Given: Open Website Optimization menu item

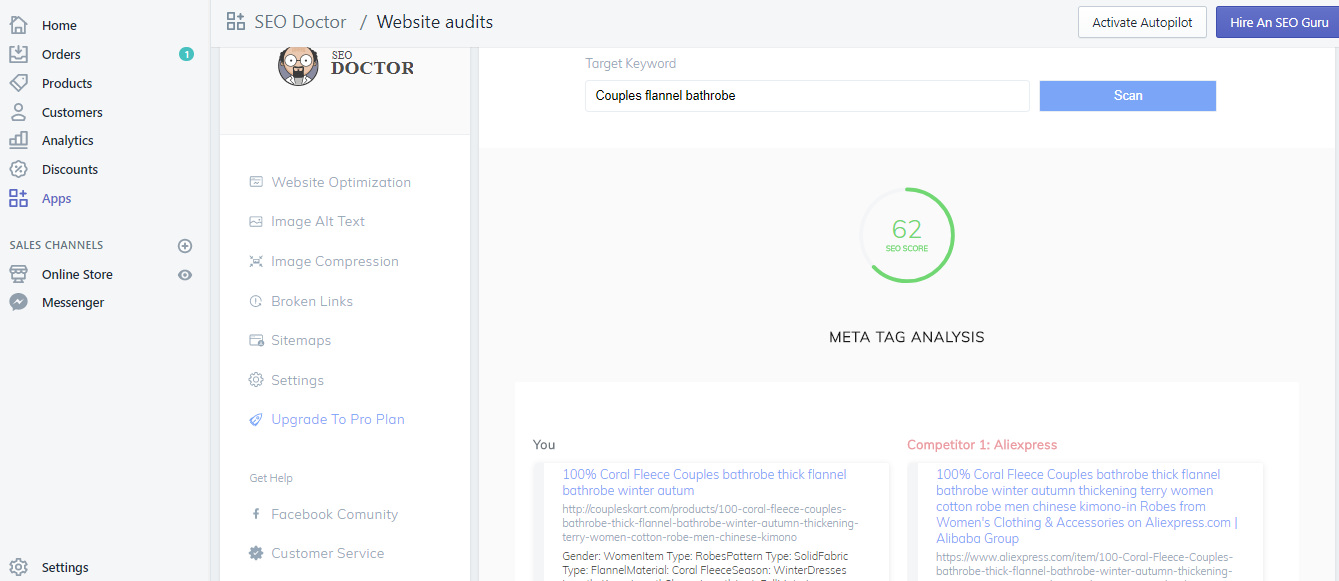Looking at the screenshot, I should point(341,182).
